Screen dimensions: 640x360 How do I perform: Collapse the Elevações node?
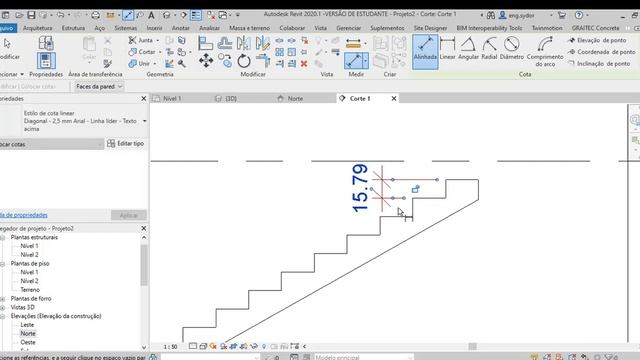point(2,316)
